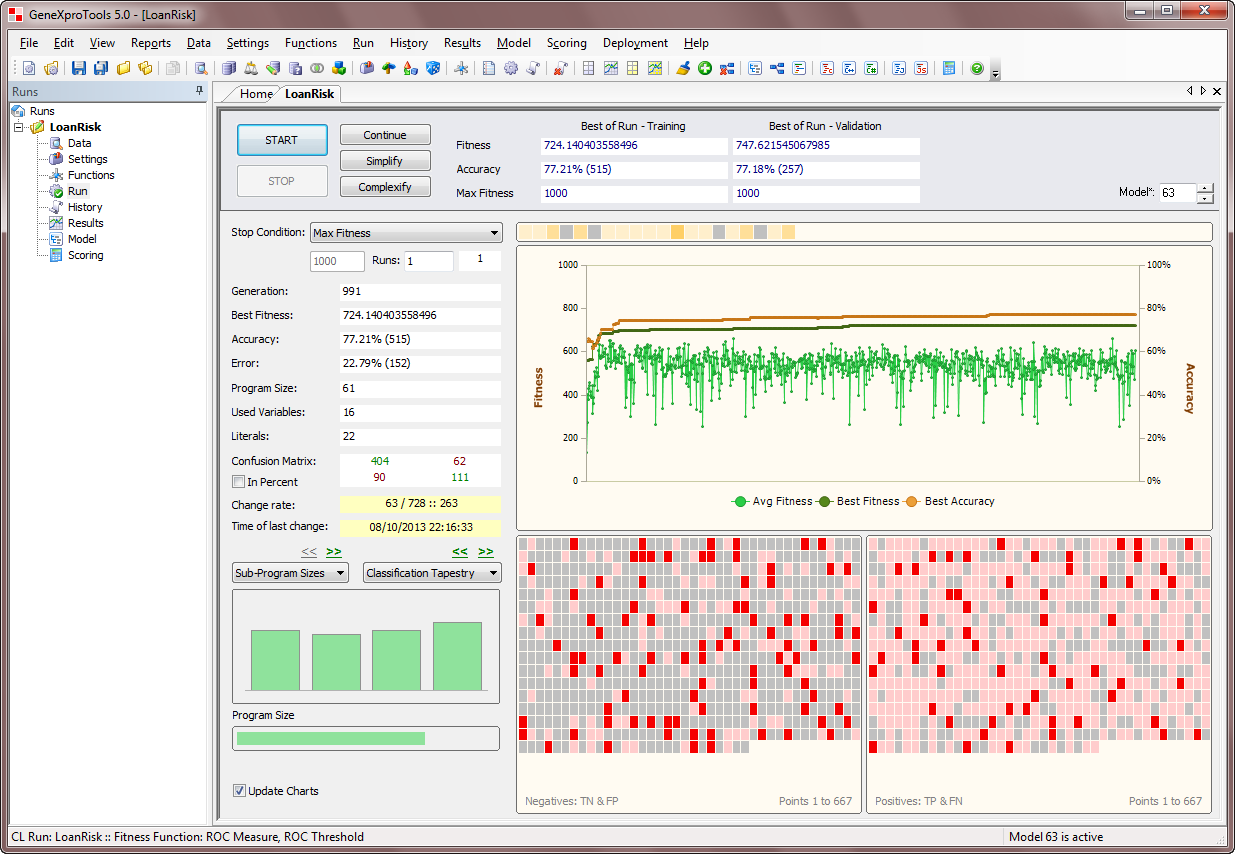Click the Save floppy disk toolbar icon
Image resolution: width=1235 pixels, height=854 pixels.
click(x=79, y=68)
